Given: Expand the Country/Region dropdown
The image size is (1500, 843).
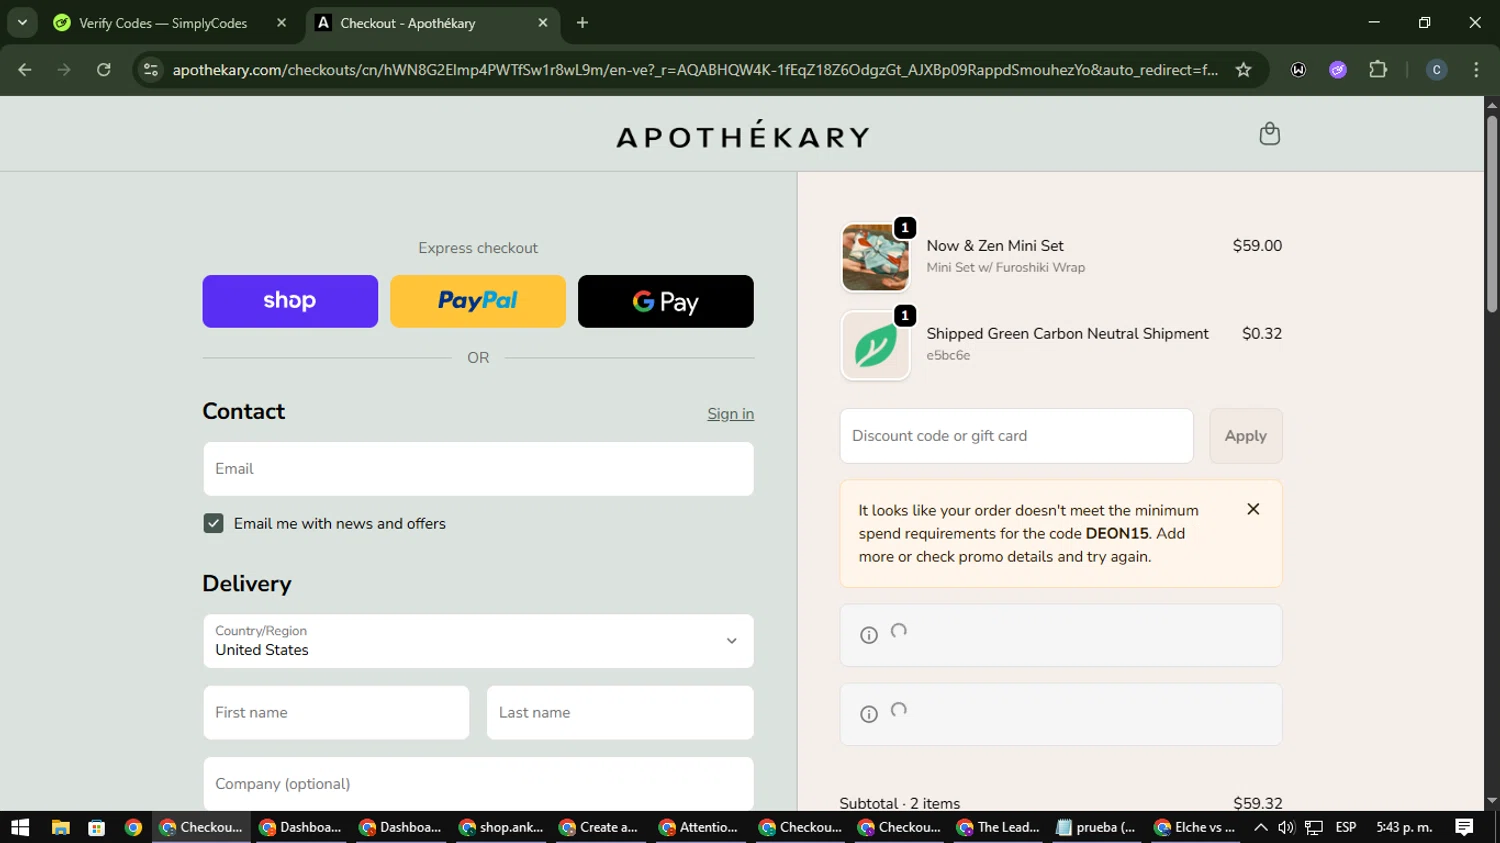Looking at the screenshot, I should [x=478, y=641].
